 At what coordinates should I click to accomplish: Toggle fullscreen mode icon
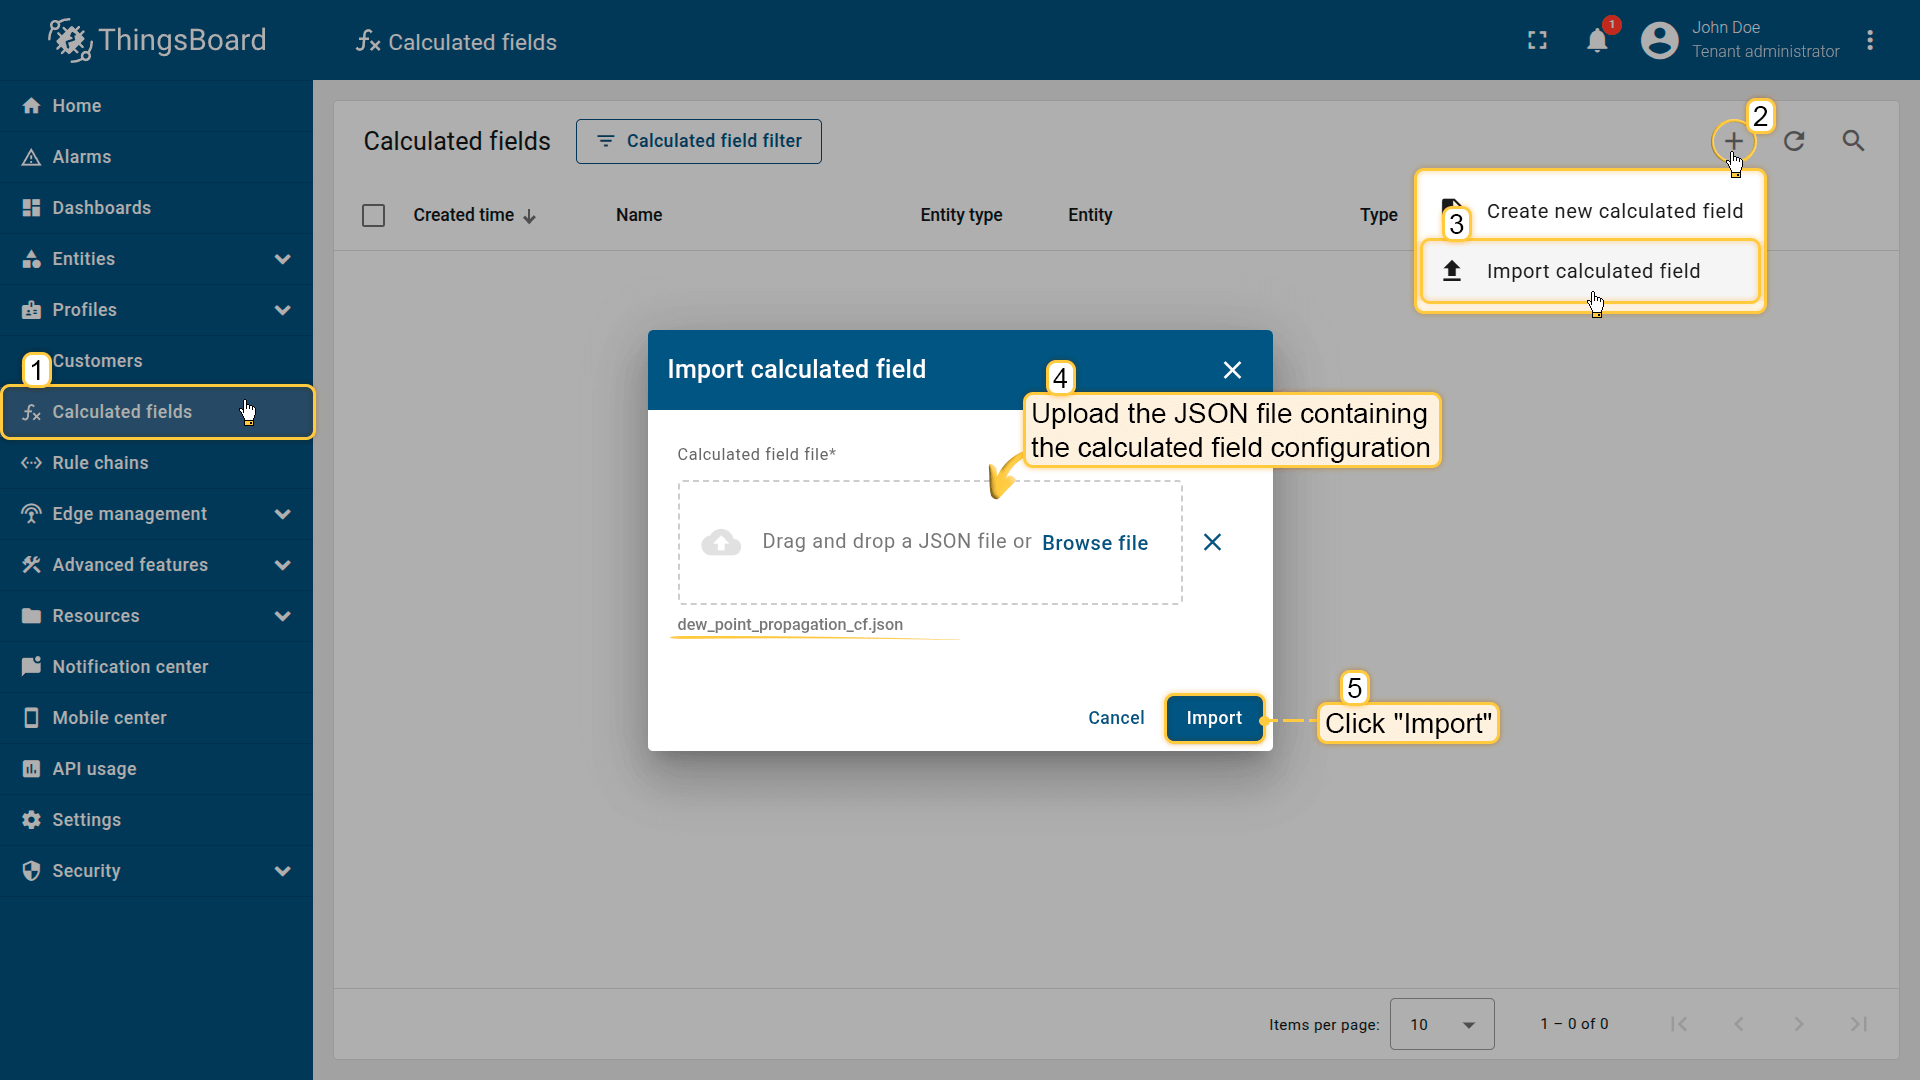1537,41
